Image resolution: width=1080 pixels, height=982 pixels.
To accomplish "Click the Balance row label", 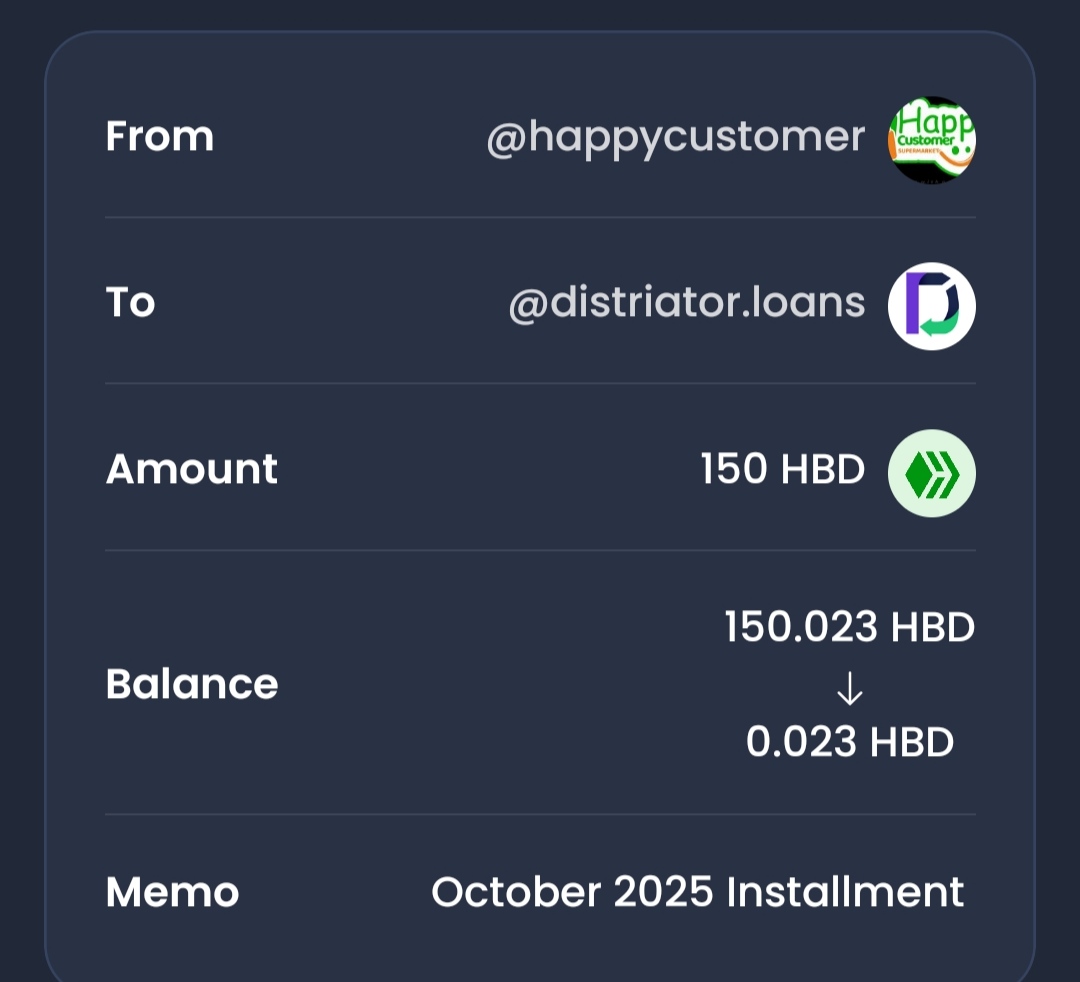I will [x=193, y=684].
